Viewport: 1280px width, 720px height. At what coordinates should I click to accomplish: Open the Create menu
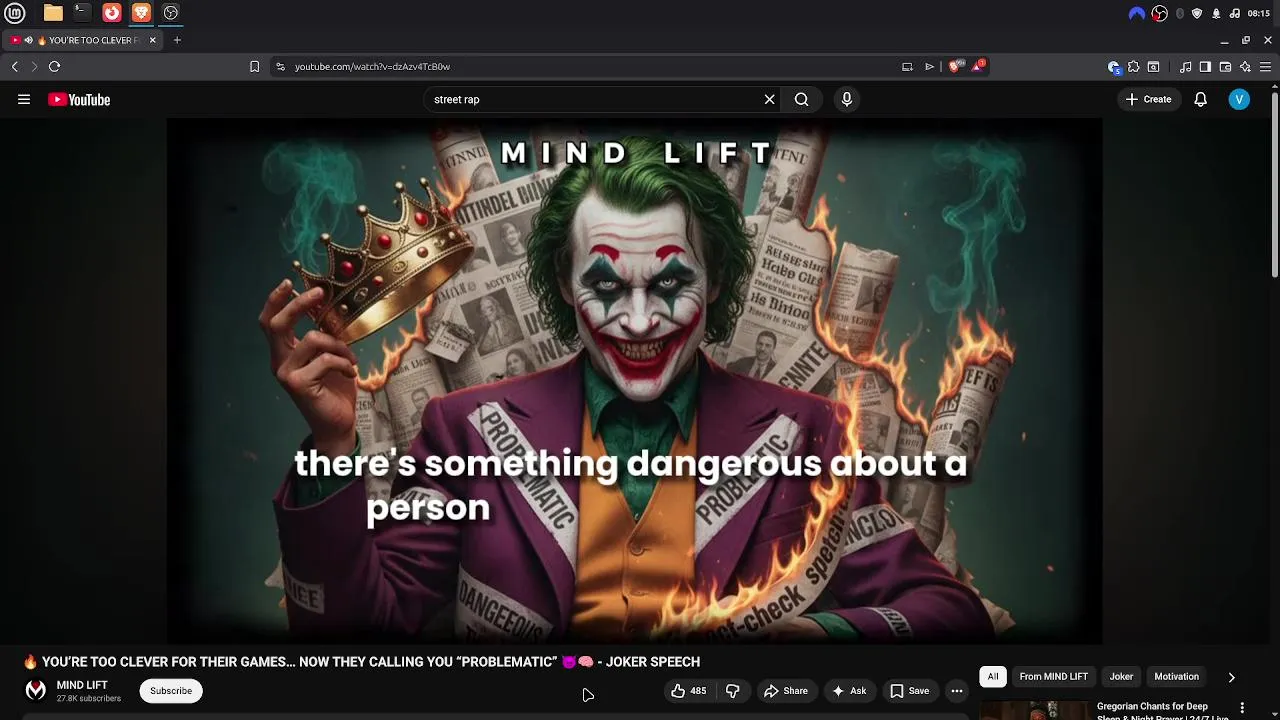(x=1148, y=99)
